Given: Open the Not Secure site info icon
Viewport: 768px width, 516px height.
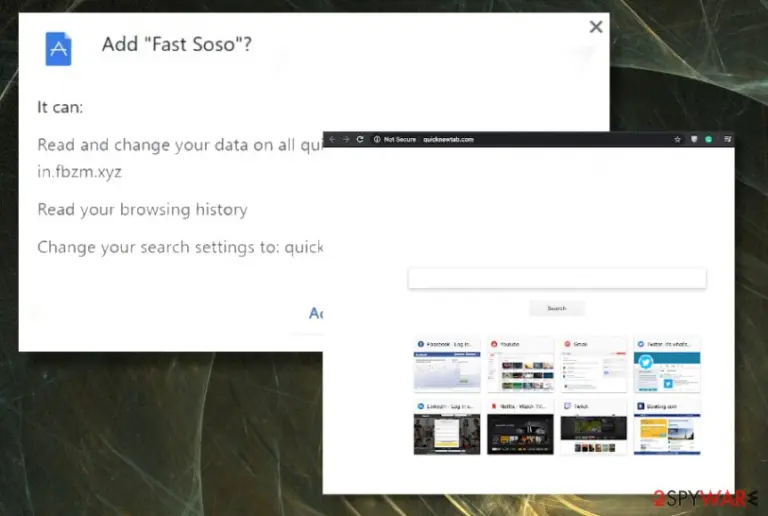Looking at the screenshot, I should click(x=377, y=140).
